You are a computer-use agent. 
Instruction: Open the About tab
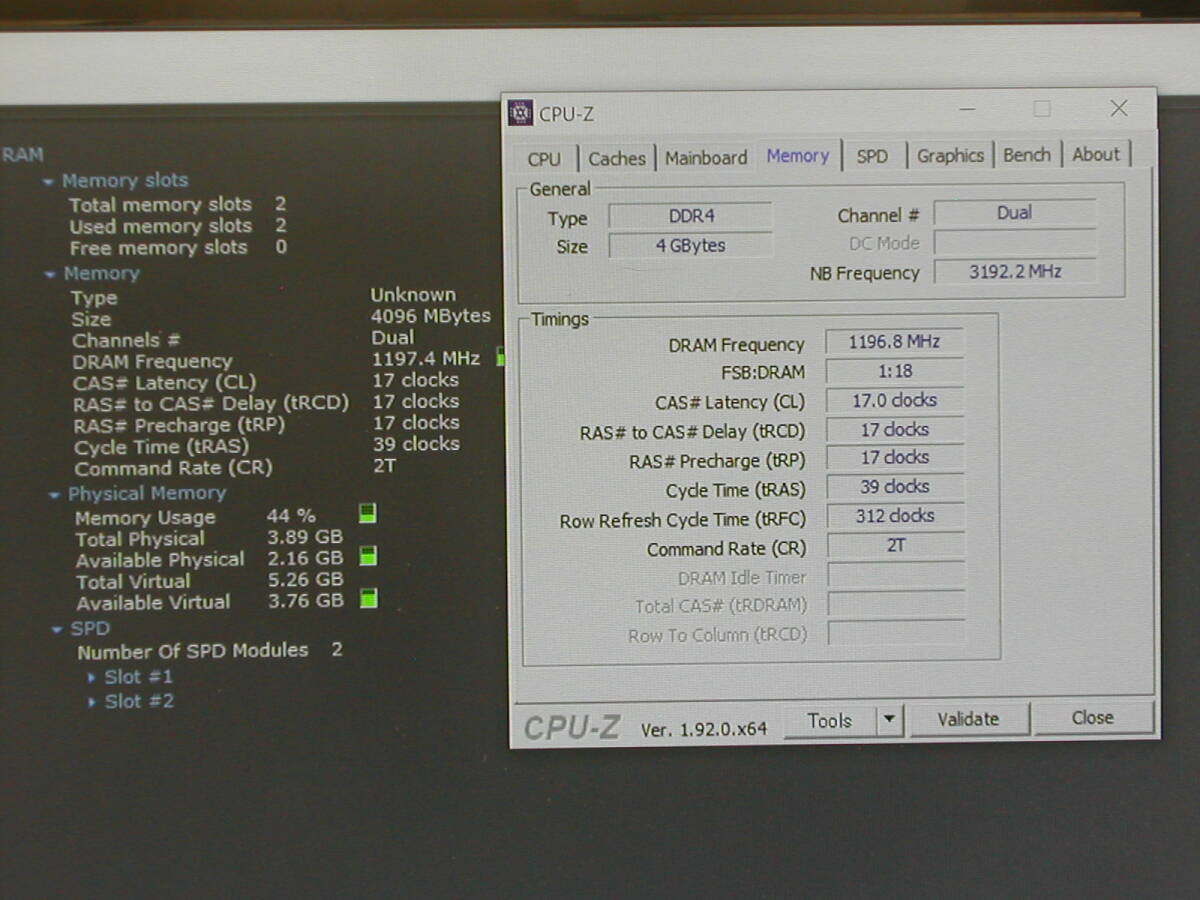click(x=1096, y=154)
